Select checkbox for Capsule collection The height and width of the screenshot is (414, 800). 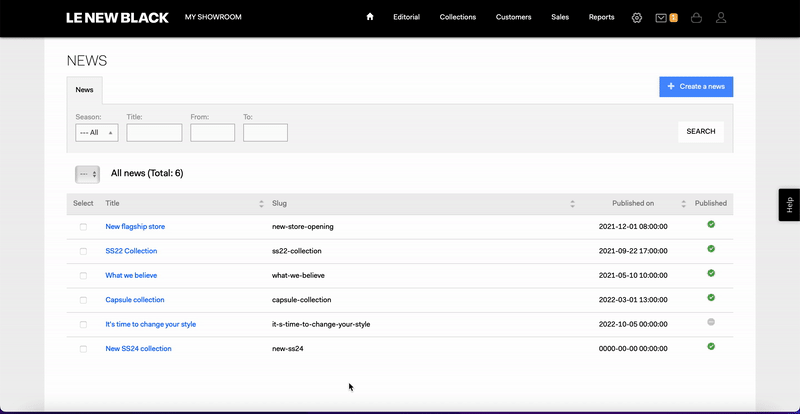point(83,300)
